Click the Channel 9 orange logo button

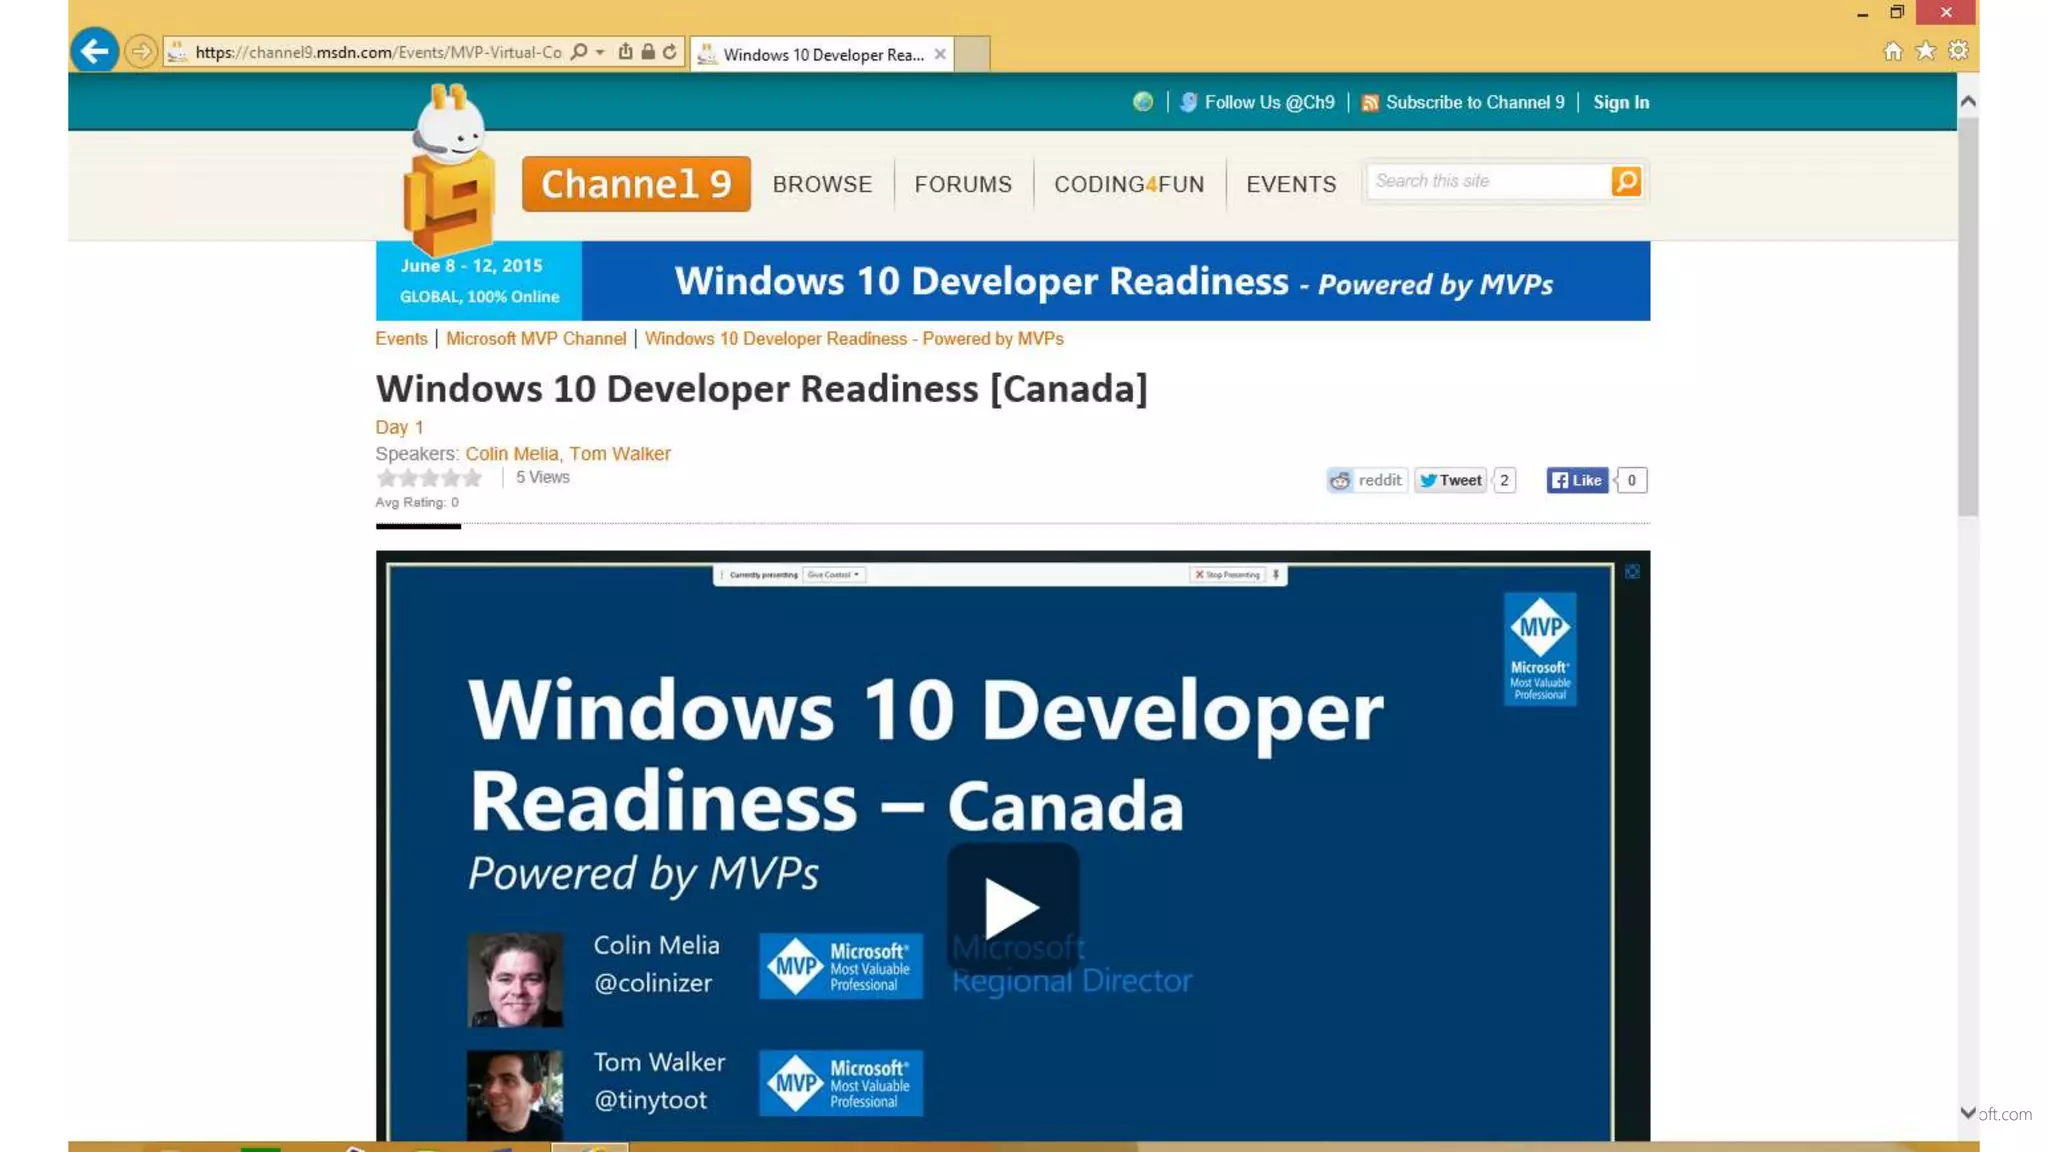click(x=636, y=183)
